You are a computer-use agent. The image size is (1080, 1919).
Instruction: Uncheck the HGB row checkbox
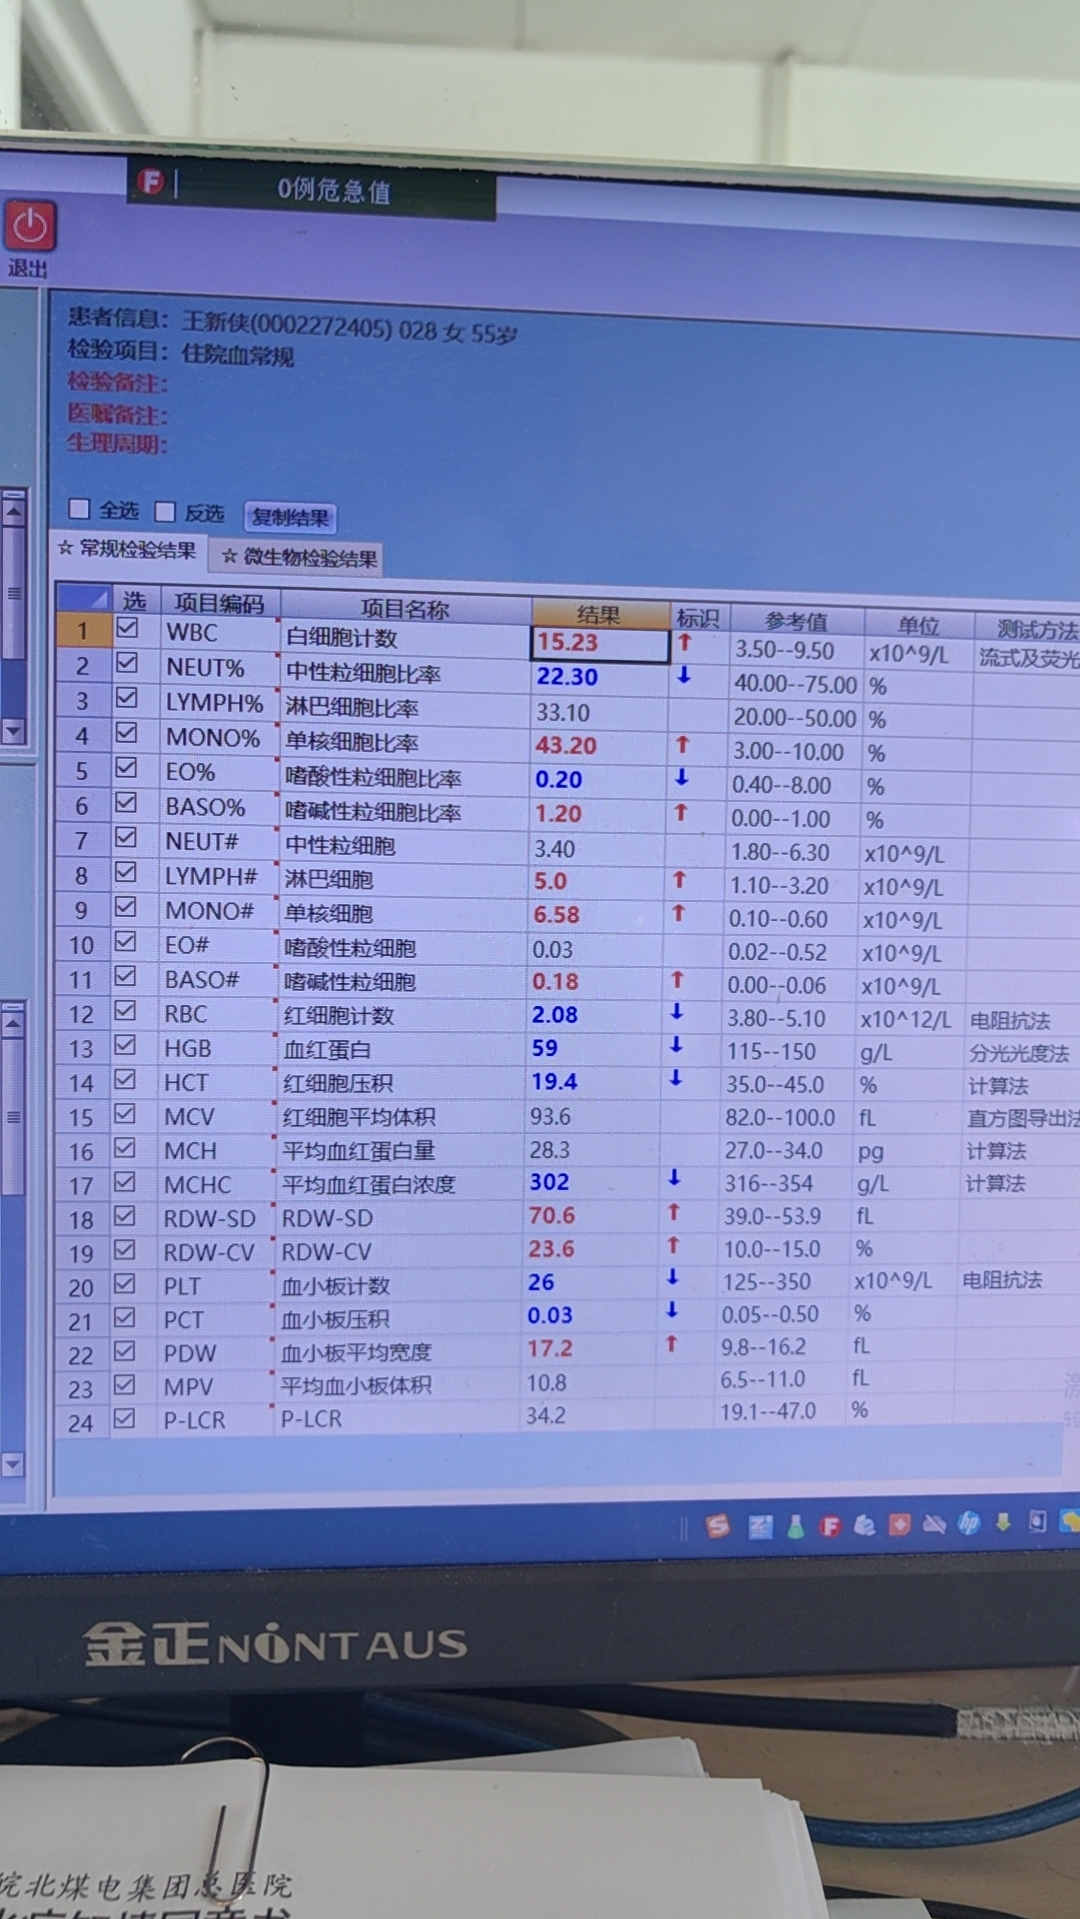point(125,1045)
